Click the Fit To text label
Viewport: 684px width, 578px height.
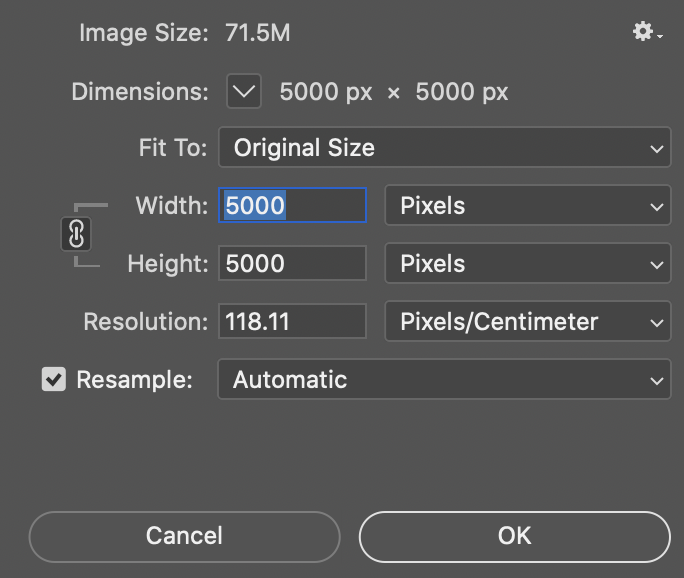(x=172, y=149)
